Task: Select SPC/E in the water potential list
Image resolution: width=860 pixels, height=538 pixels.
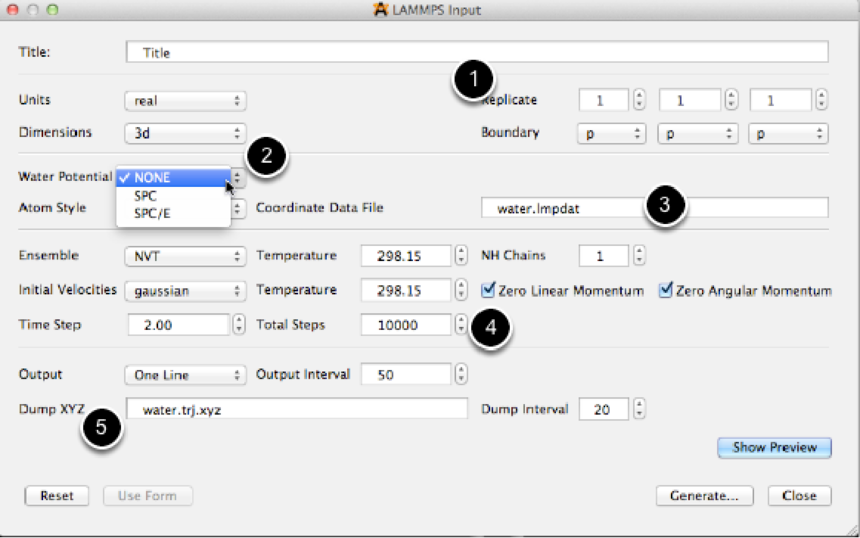Action: click(x=154, y=215)
